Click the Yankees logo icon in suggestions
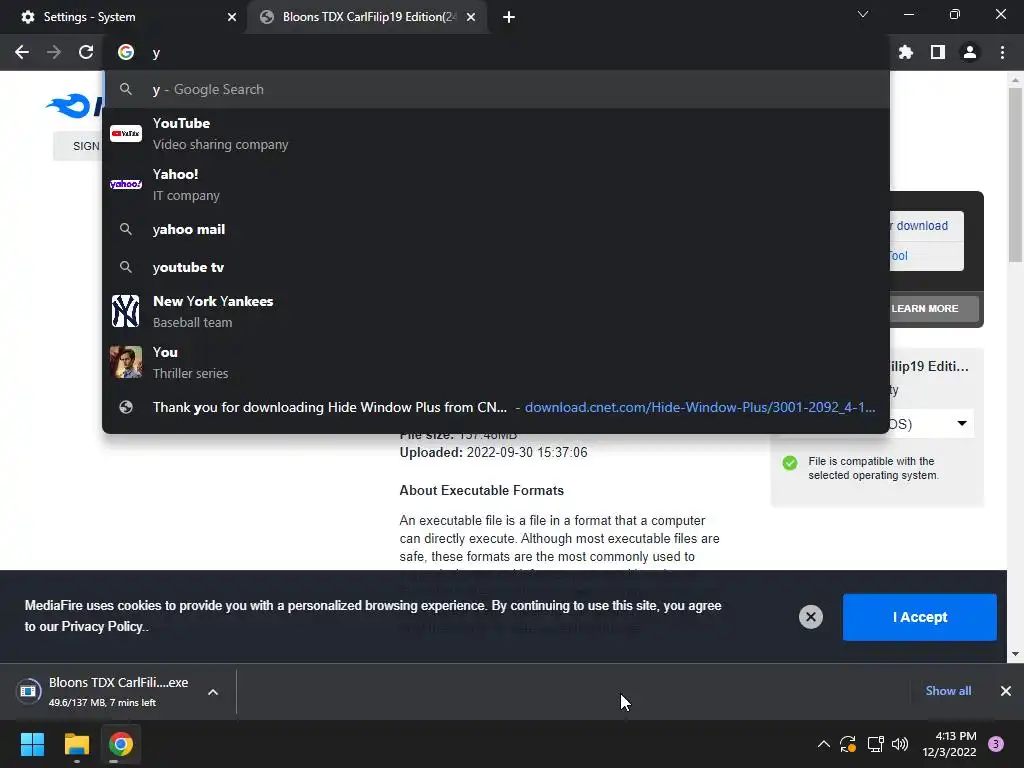This screenshot has height=768, width=1024. click(125, 311)
